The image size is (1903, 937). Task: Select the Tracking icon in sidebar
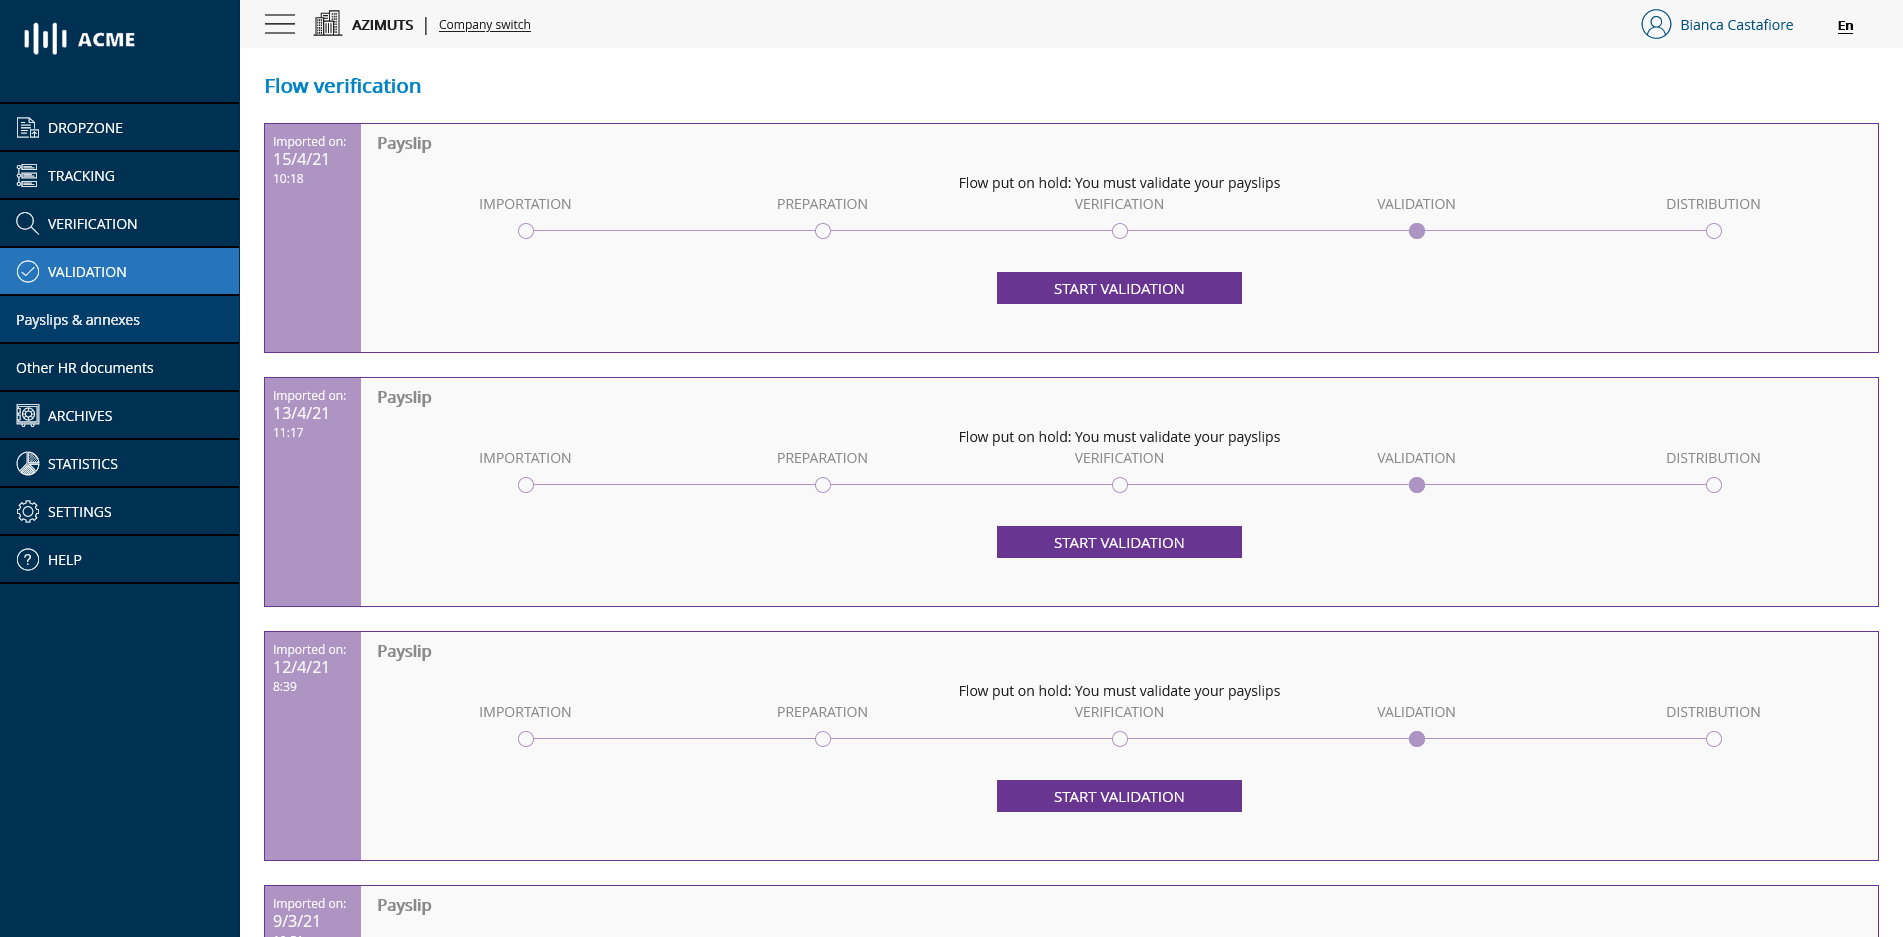click(27, 175)
